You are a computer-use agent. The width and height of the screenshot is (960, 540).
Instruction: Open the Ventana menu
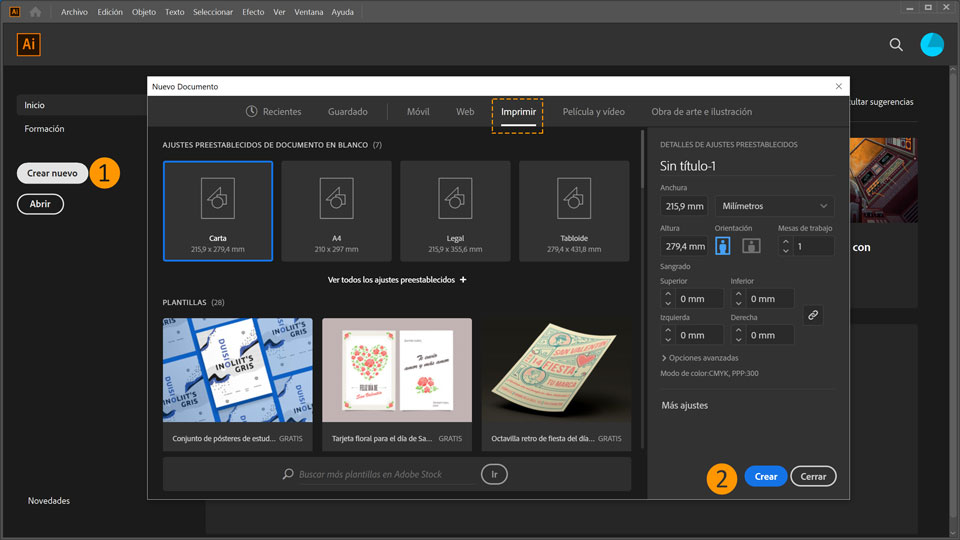pyautogui.click(x=309, y=12)
